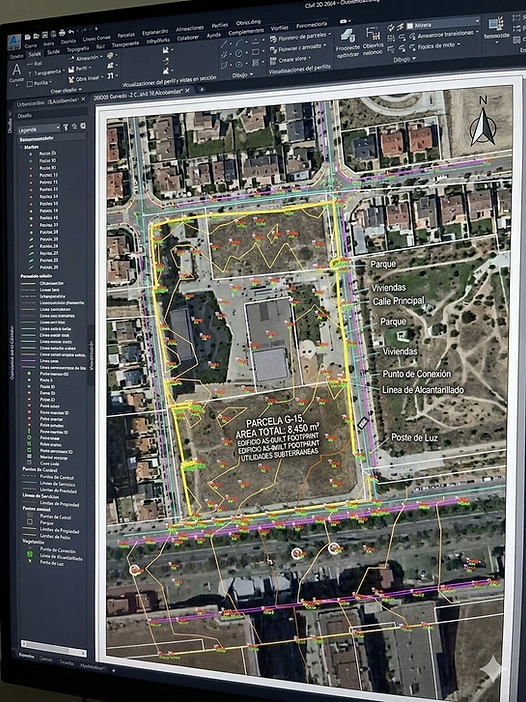Click the undo arrow in quick access toolbar
The image size is (526, 702).
pos(71,32)
